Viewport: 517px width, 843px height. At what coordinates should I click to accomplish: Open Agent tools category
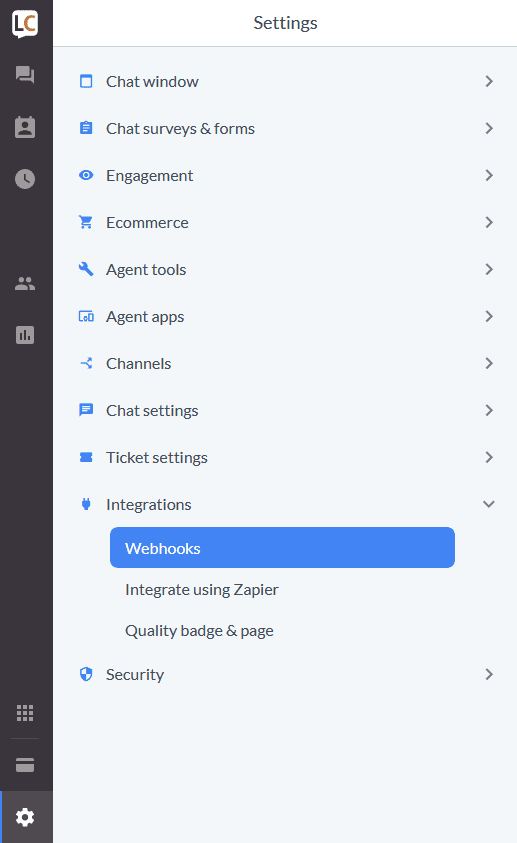285,269
